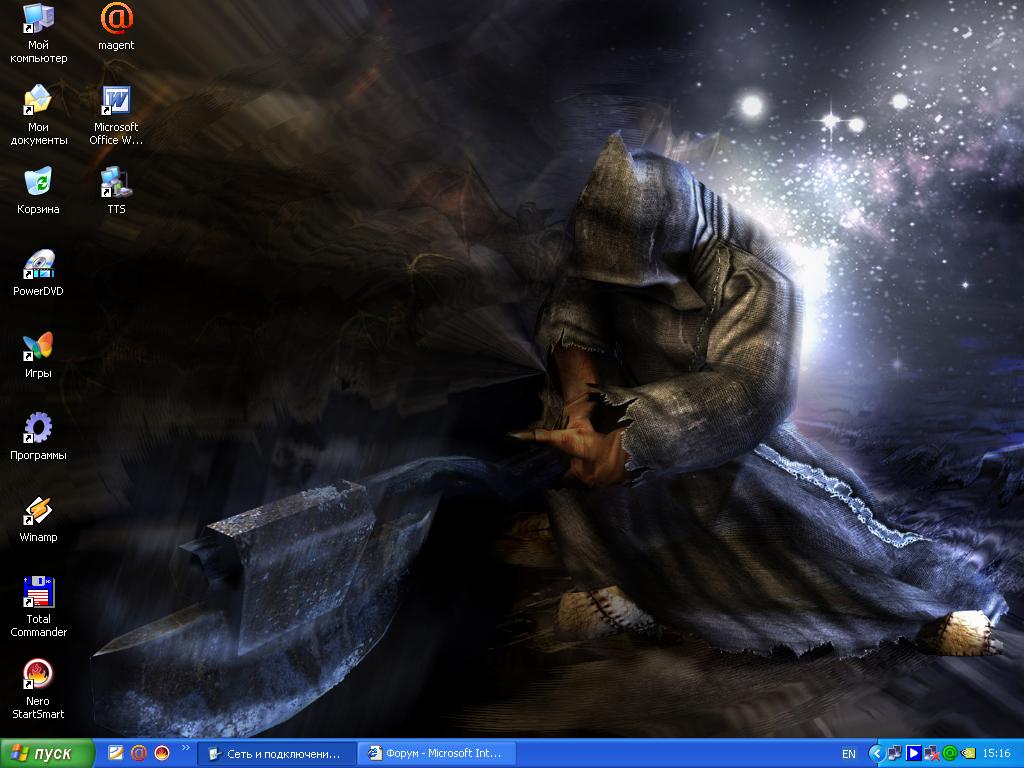Select the Nero StartSmart desktop shortcut
This screenshot has width=1024, height=768.
click(x=39, y=689)
